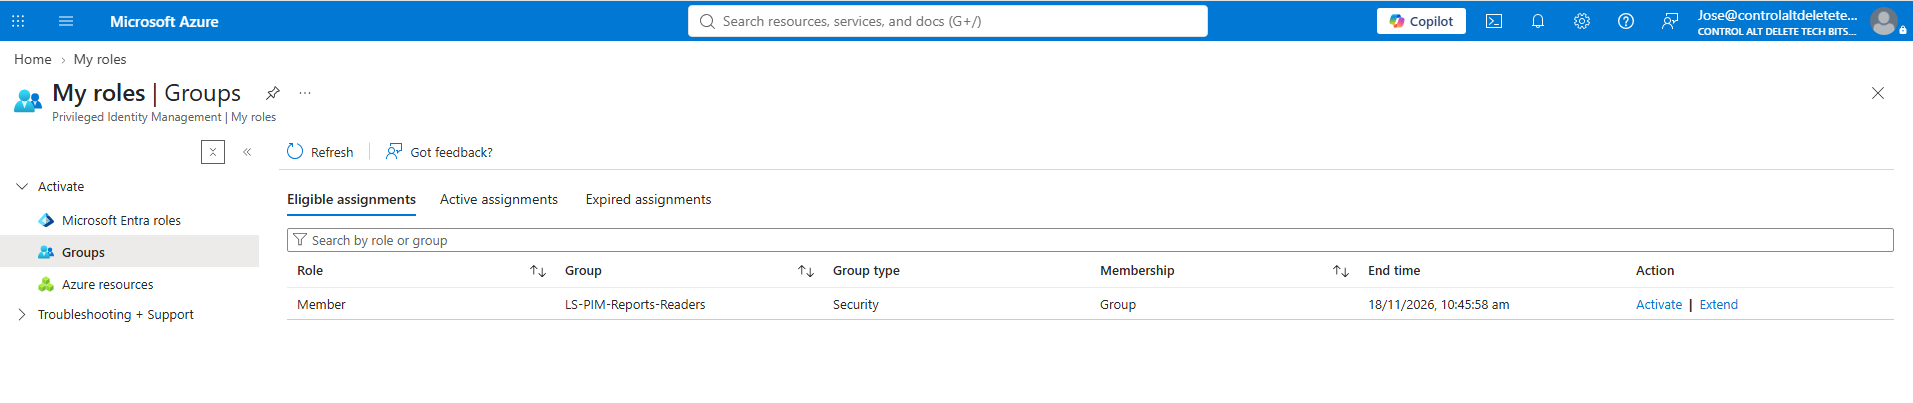The width and height of the screenshot is (1913, 403).
Task: Click the My roles title icon
Action: (28, 101)
